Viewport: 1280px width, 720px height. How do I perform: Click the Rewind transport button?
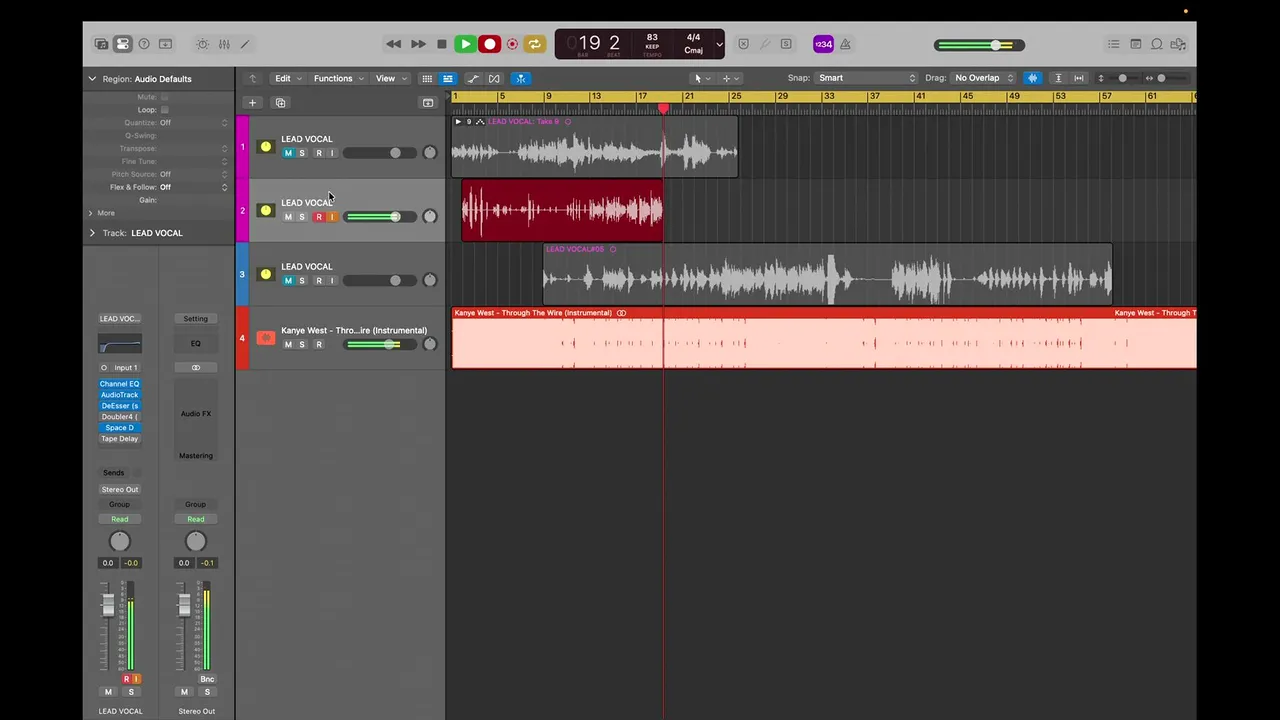coord(394,44)
